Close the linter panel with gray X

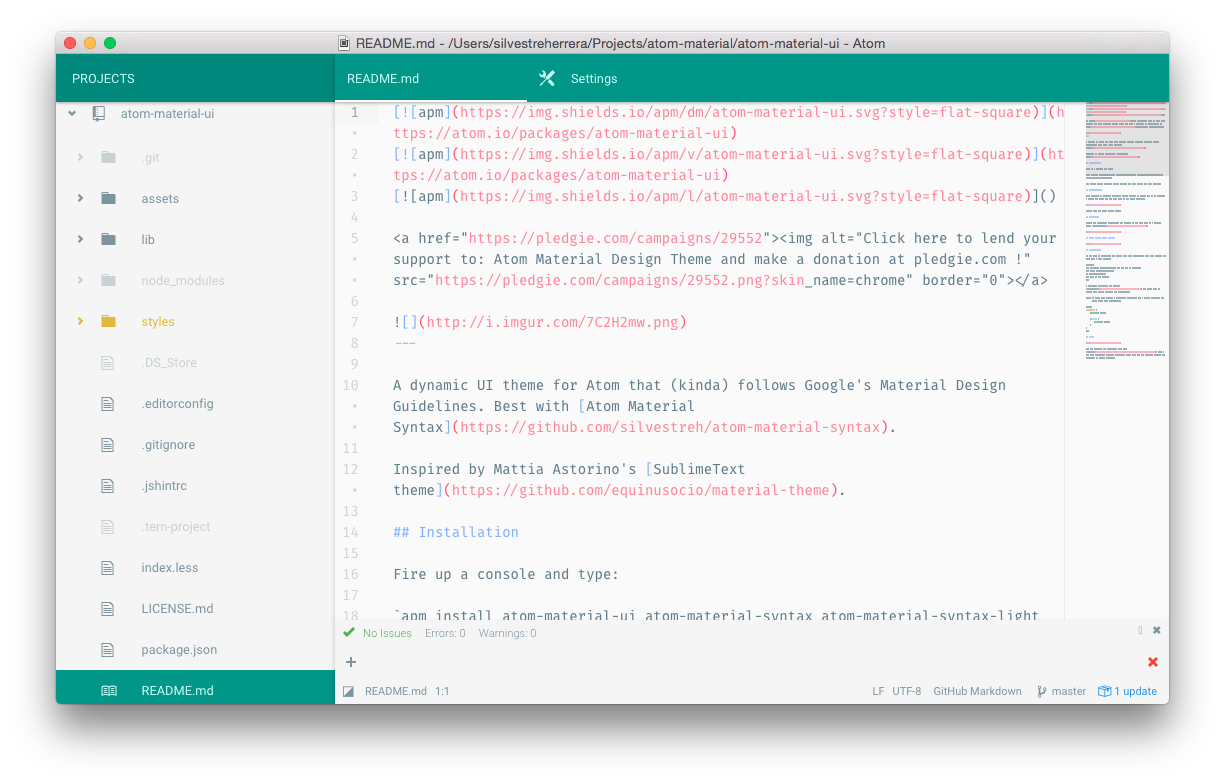[1156, 630]
